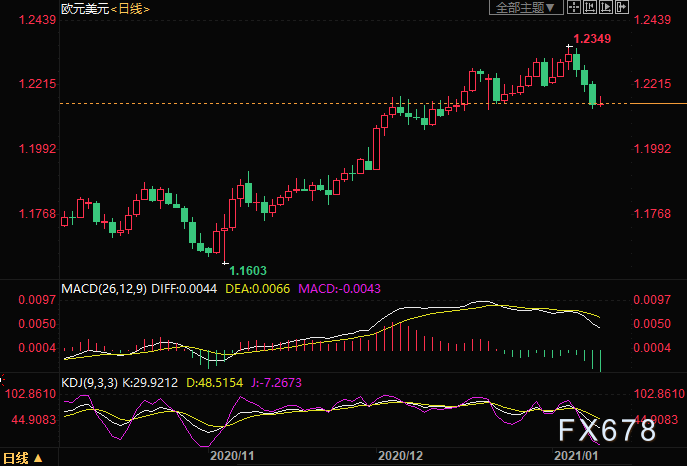Click the 1.1603 low price marker

[248, 270]
